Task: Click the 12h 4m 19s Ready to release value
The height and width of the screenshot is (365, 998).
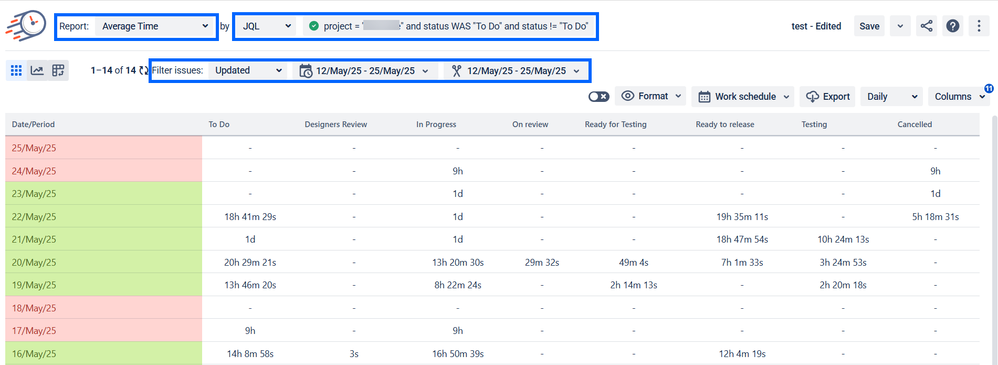Action: pos(741,354)
